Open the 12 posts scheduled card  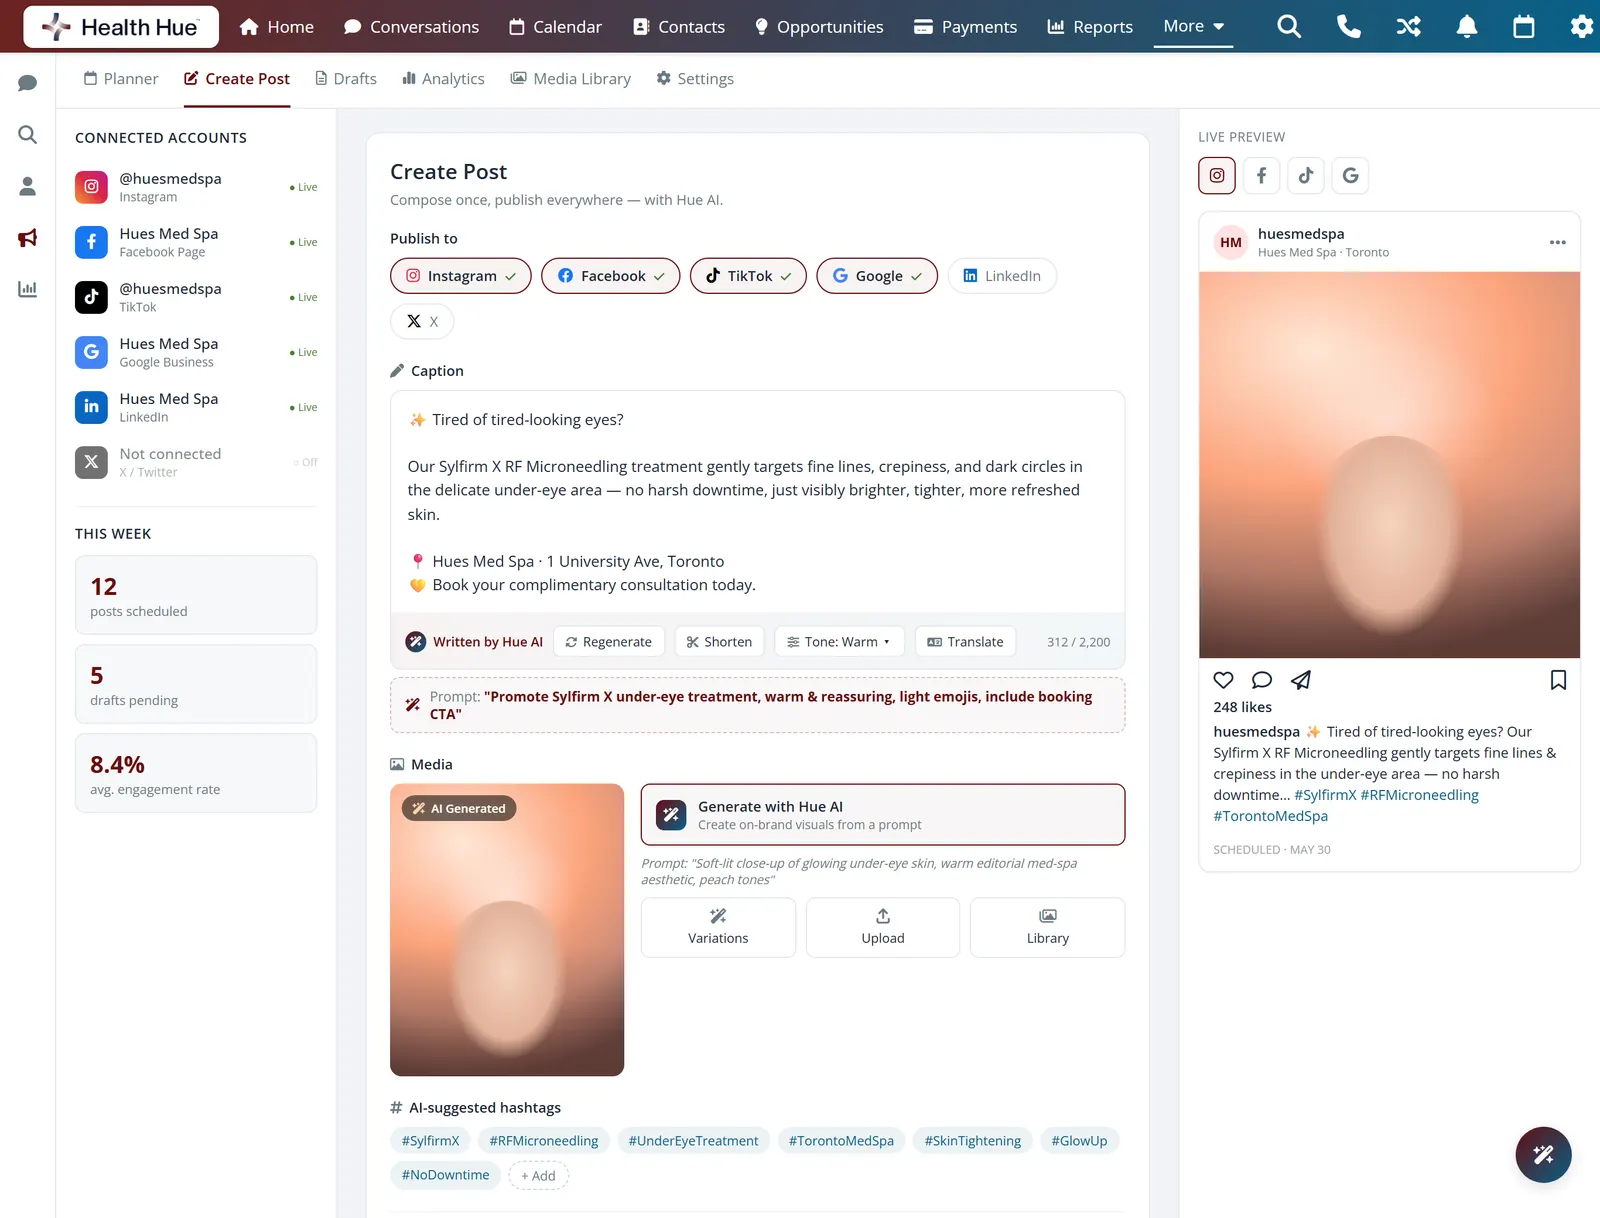(196, 595)
